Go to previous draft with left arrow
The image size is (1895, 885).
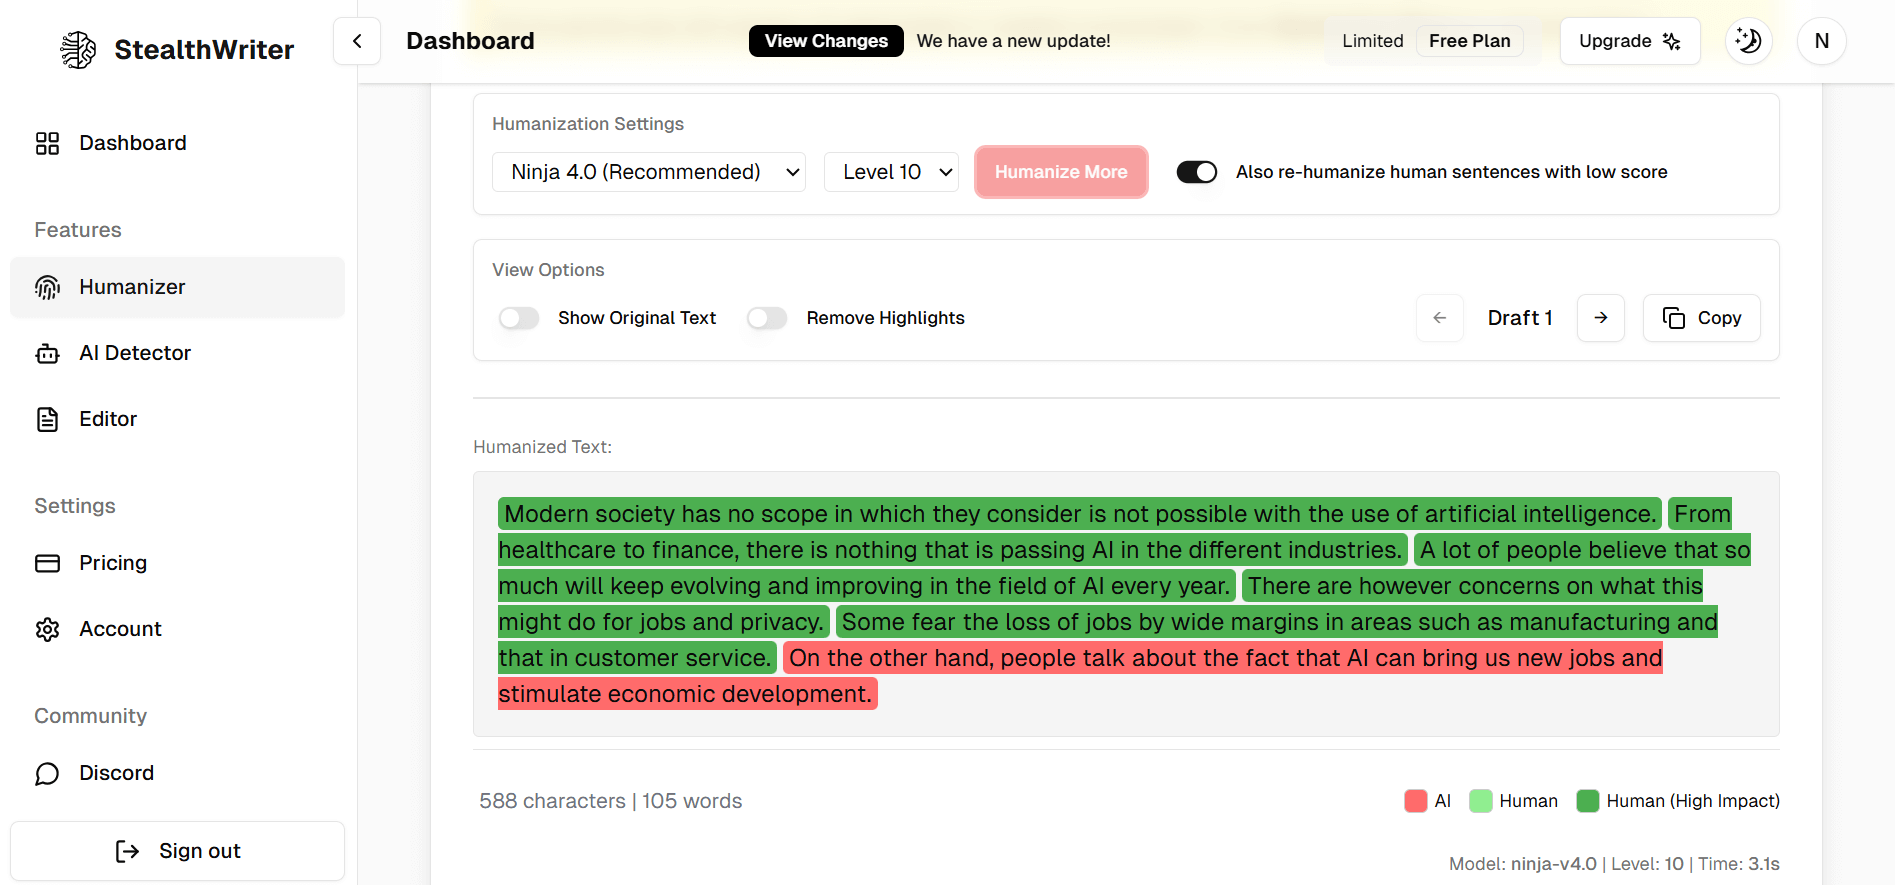tap(1440, 318)
